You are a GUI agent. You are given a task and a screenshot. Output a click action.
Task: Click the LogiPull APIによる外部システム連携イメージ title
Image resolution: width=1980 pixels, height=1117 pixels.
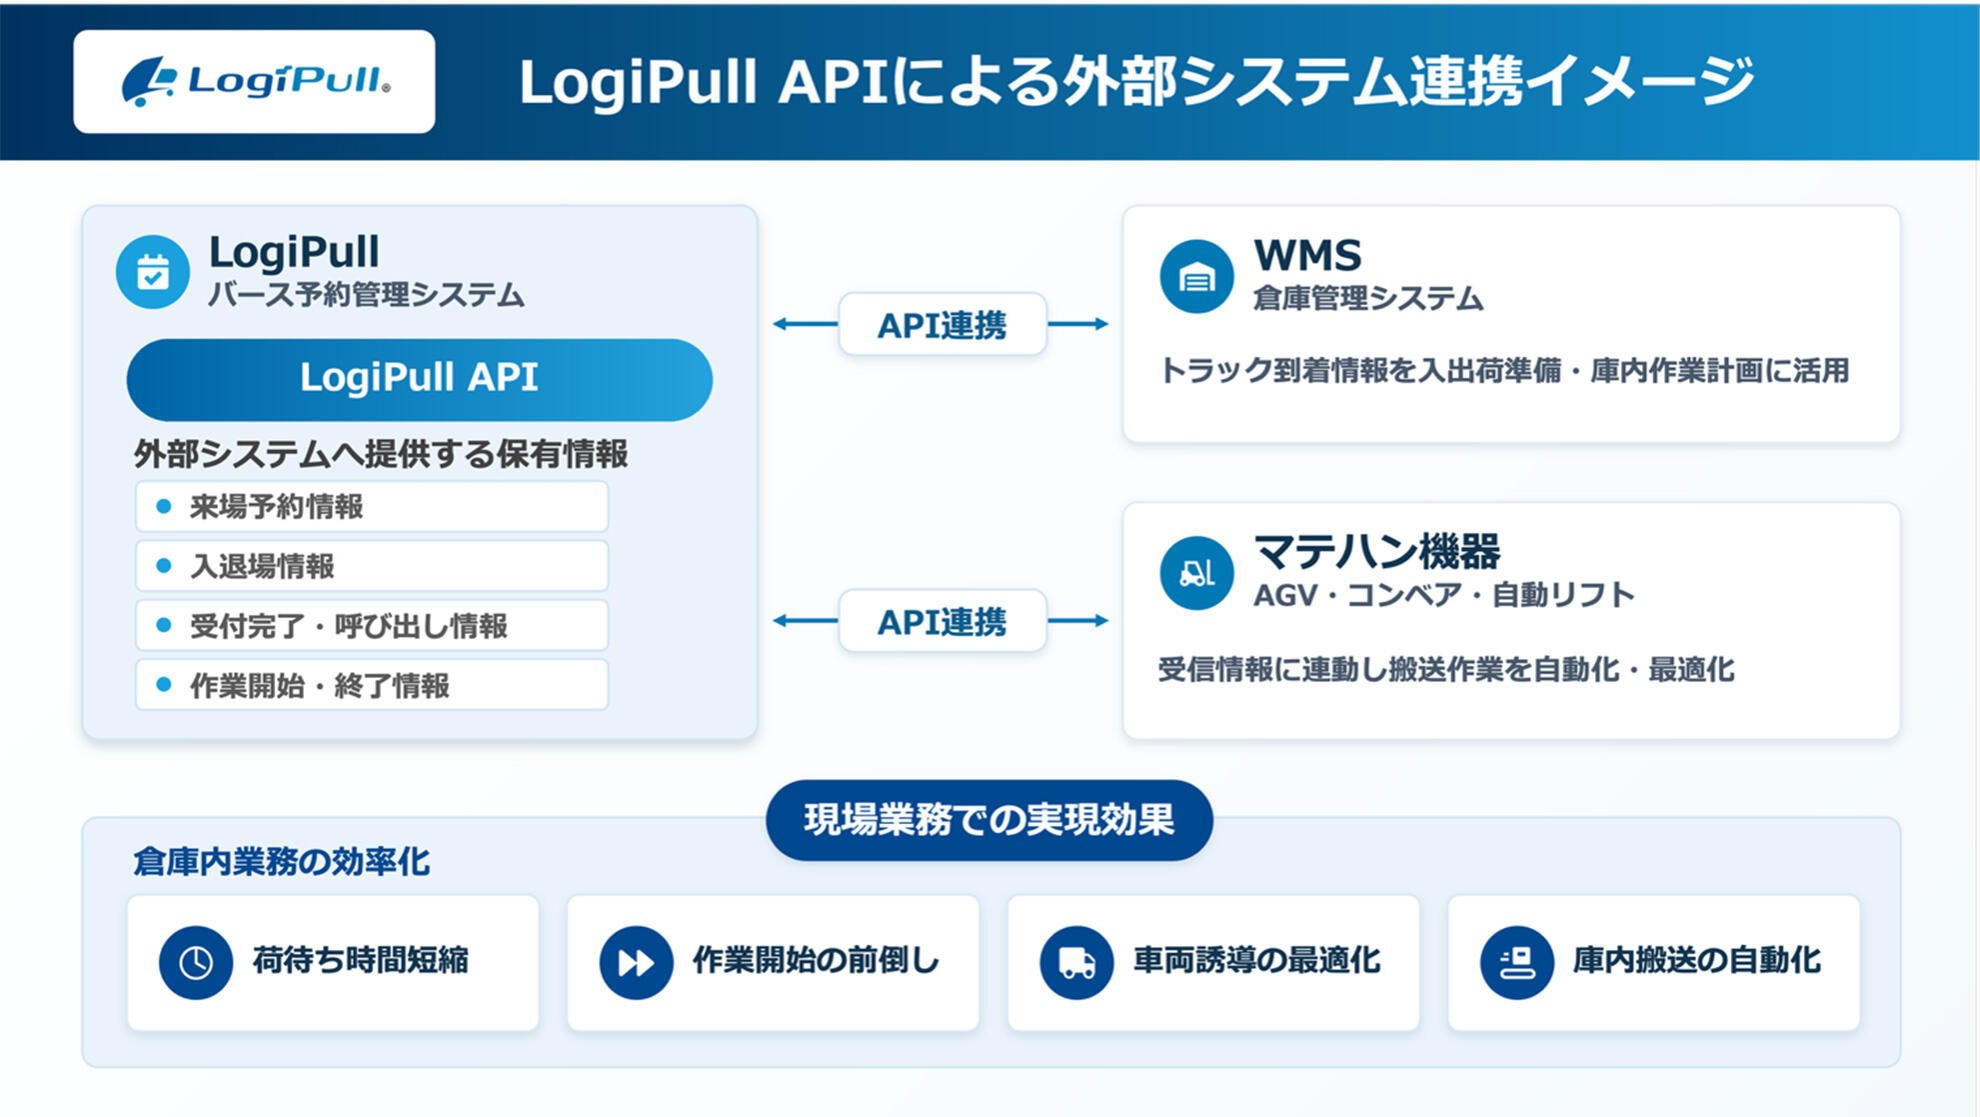tap(1136, 82)
